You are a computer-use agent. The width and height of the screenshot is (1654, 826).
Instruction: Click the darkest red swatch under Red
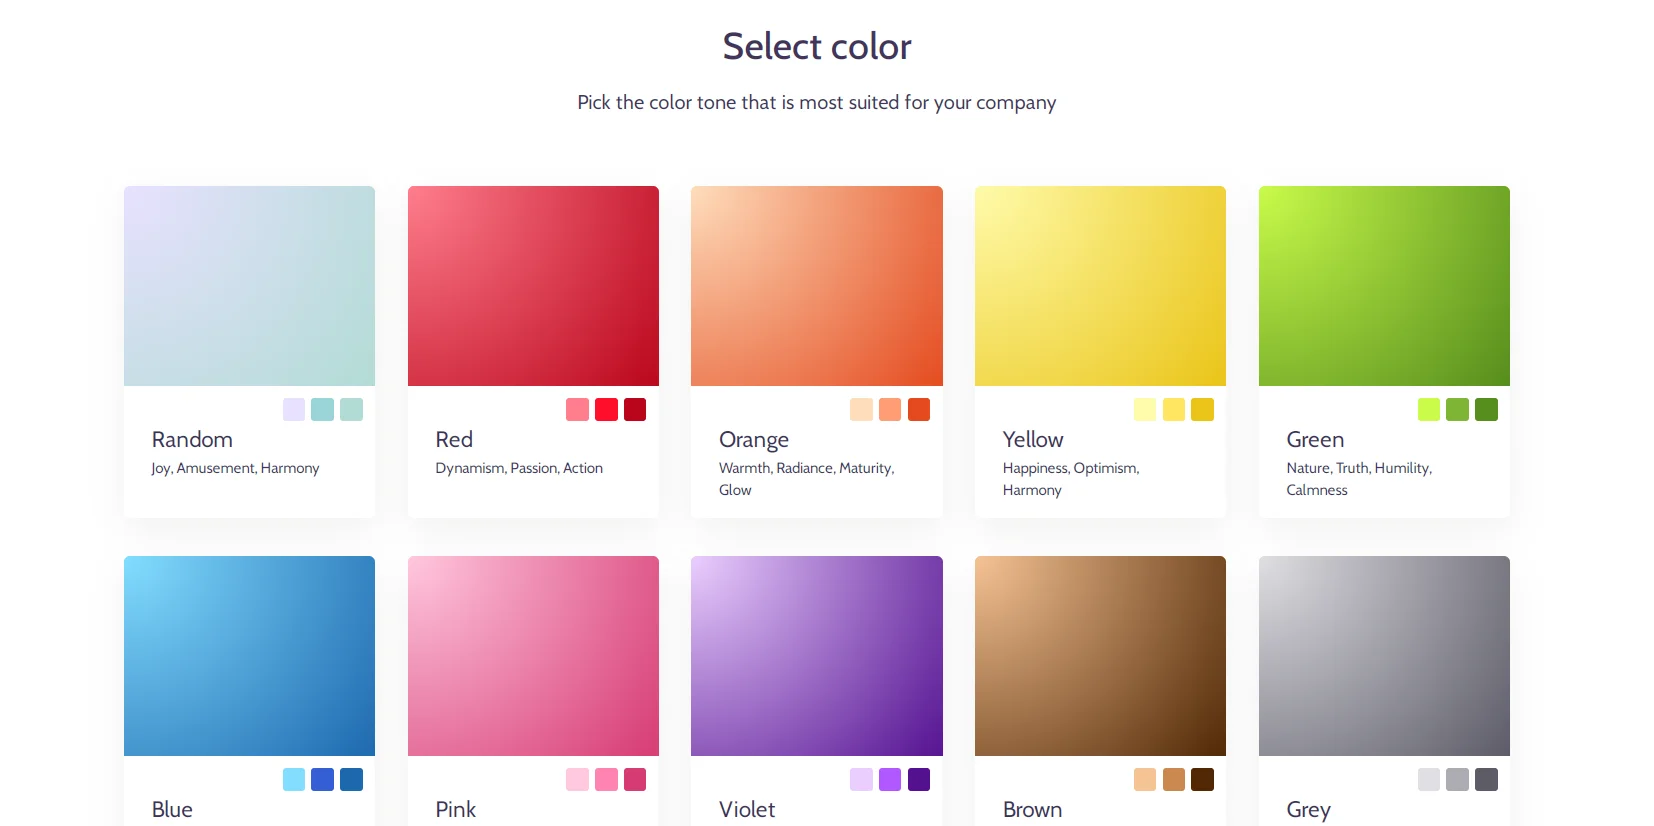pyautogui.click(x=635, y=409)
